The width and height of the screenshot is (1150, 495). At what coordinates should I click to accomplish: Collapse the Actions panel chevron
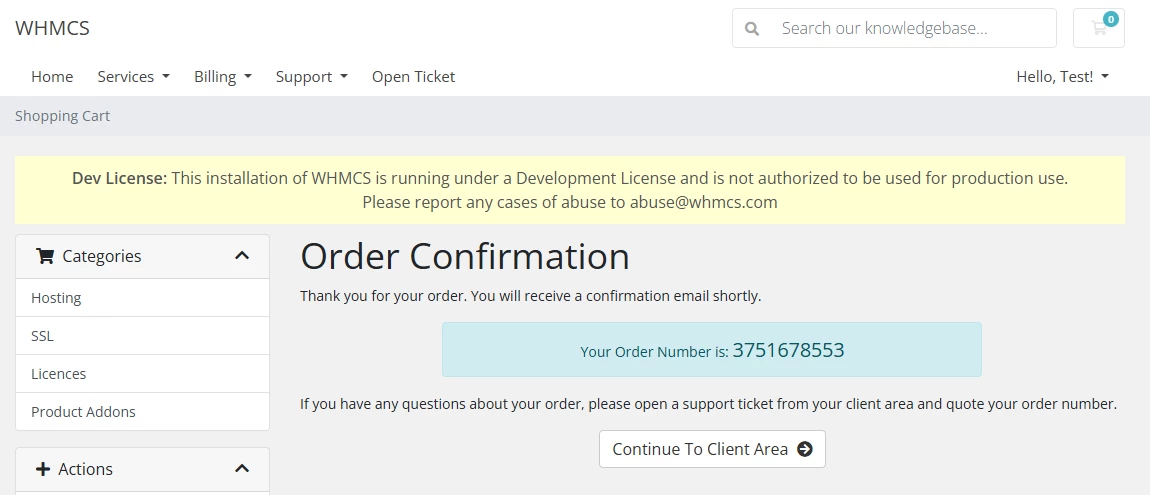coord(242,469)
